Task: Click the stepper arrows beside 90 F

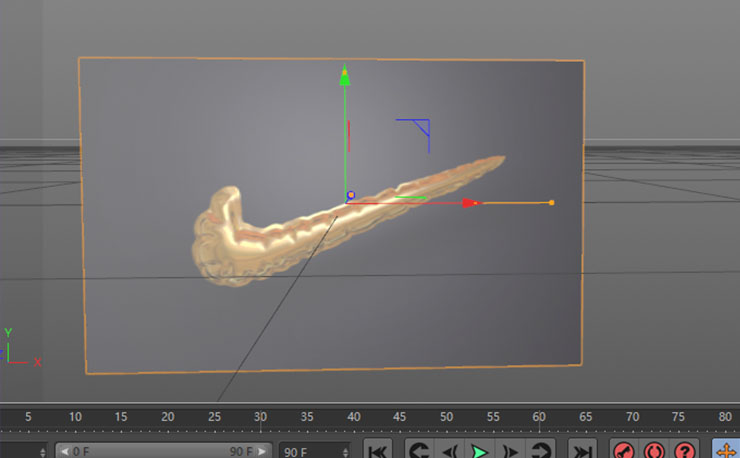Action: point(345,452)
